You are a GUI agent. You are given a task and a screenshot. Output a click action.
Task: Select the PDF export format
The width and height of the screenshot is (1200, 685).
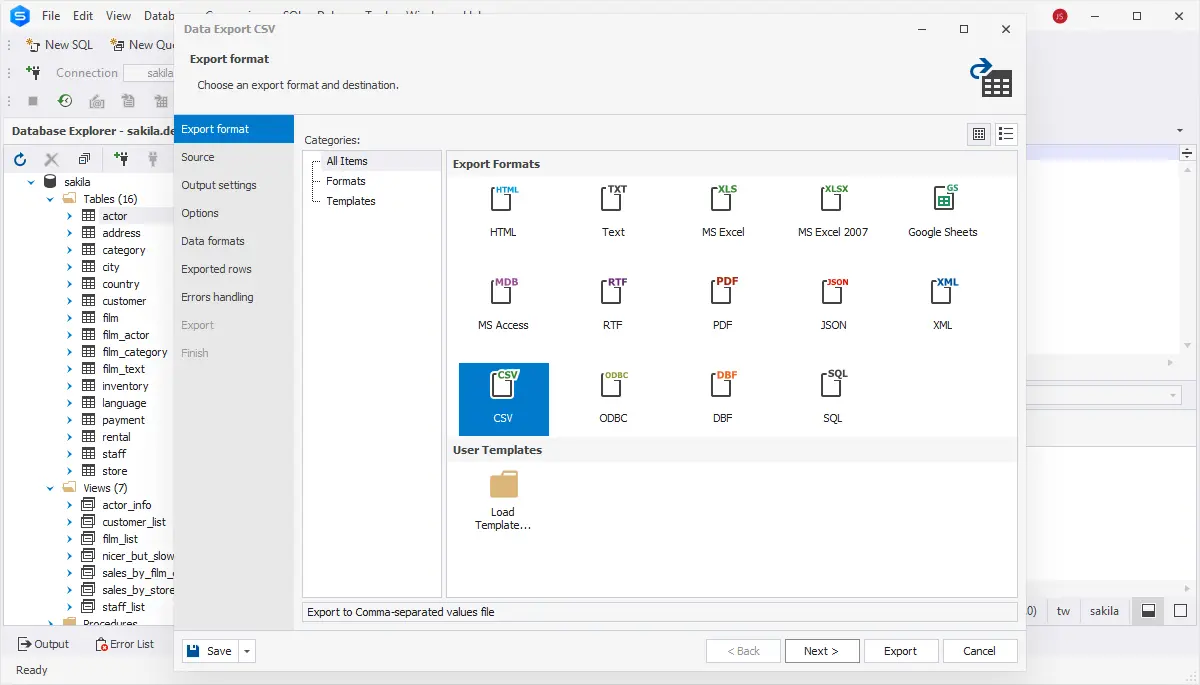(x=723, y=293)
